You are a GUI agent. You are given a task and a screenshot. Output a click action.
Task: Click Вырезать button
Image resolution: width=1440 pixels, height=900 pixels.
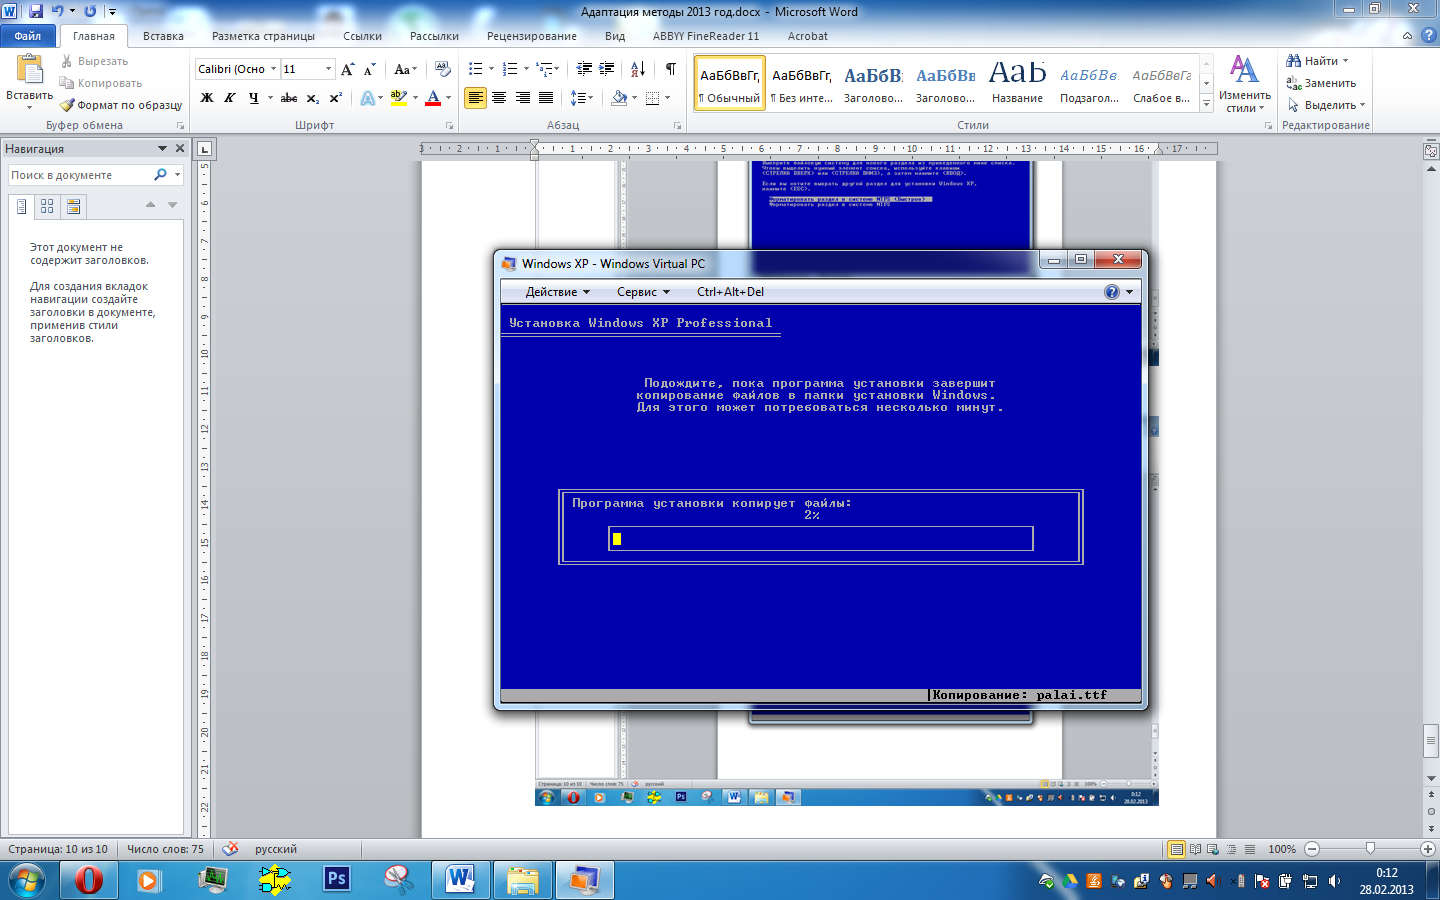coord(94,61)
